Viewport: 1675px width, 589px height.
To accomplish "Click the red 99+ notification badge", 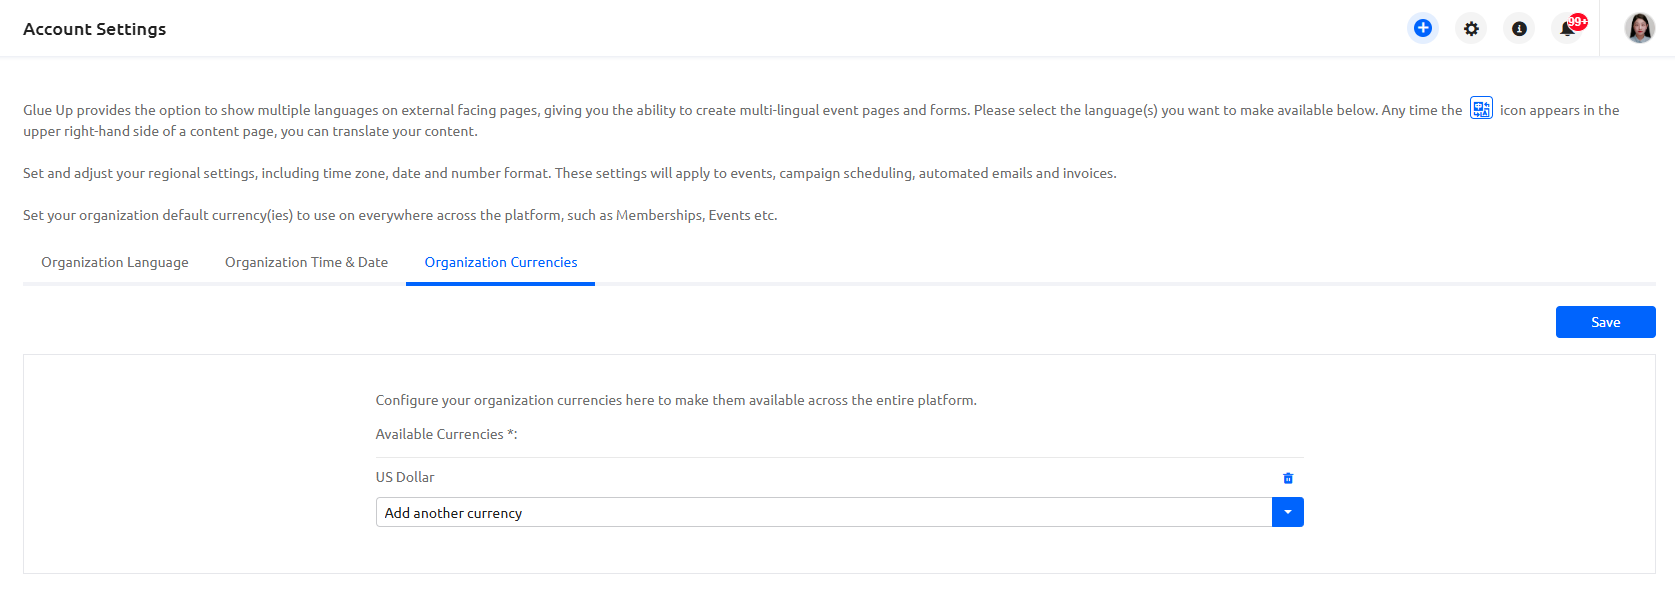I will pyautogui.click(x=1578, y=21).
